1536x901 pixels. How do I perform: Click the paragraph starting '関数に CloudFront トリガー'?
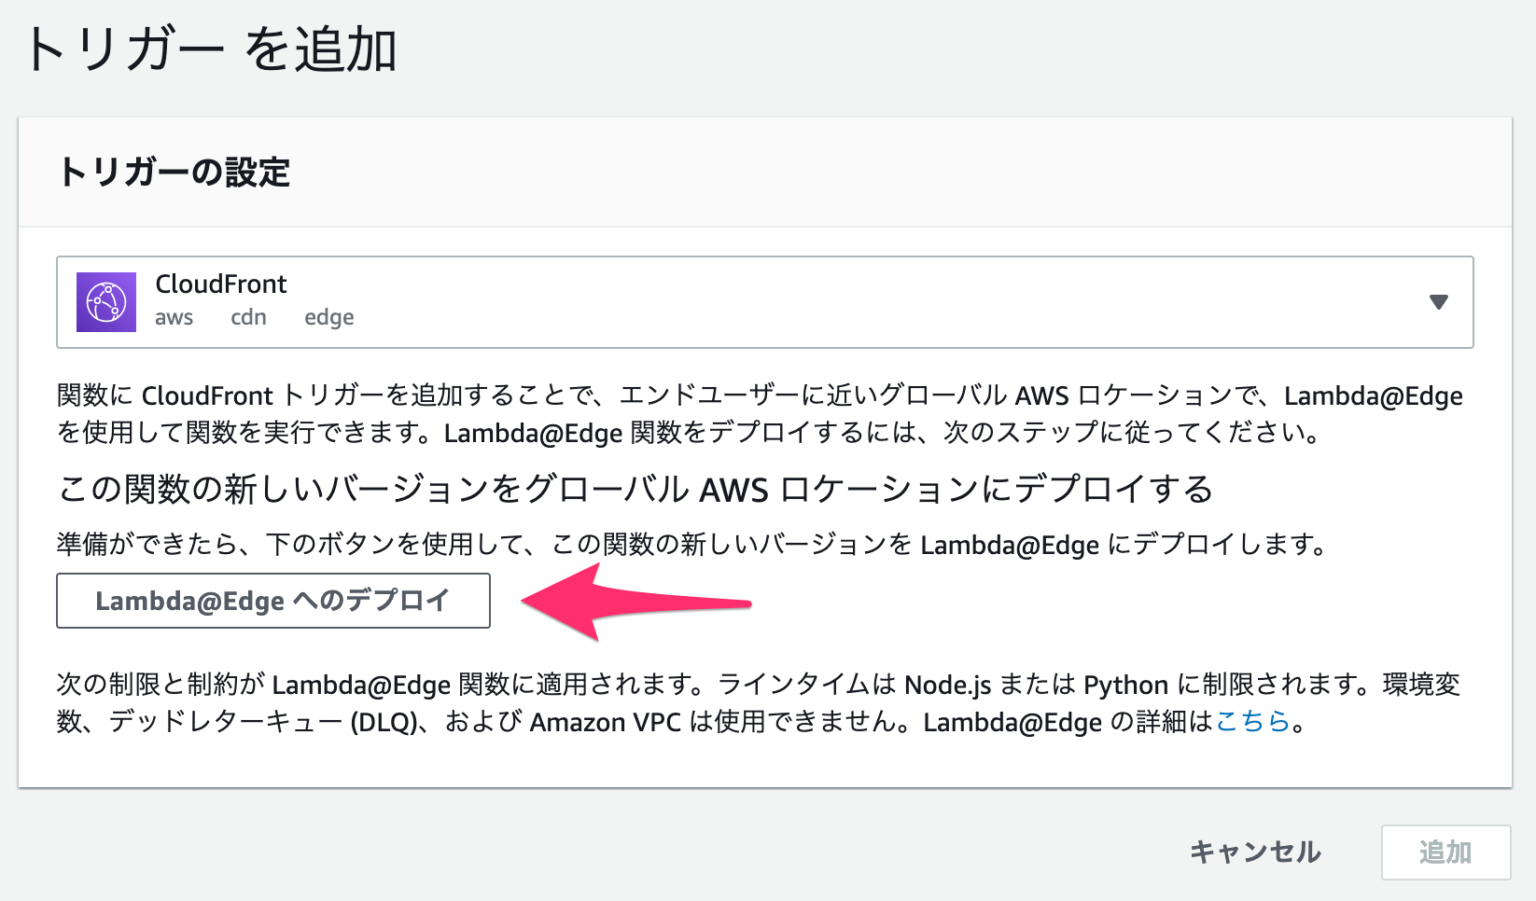[x=760, y=414]
